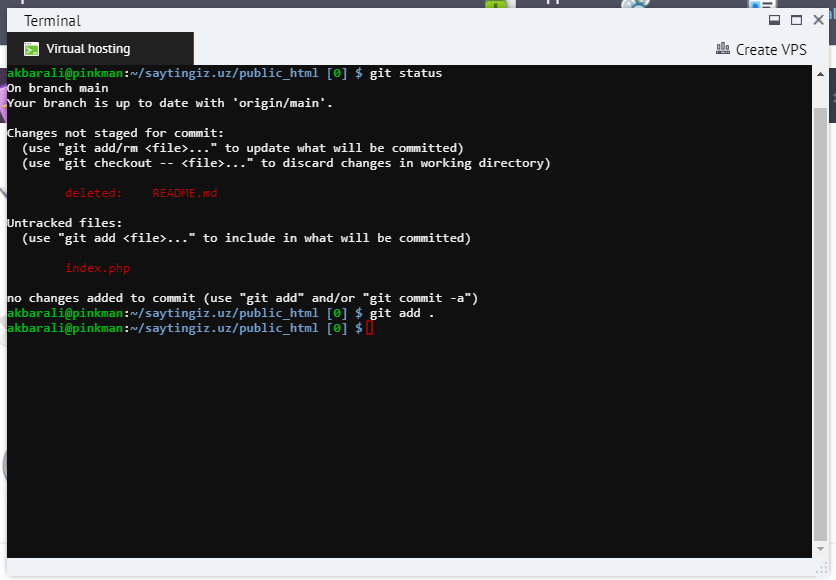Screen dimensions: 836x580
Task: Click 'Changes not staged for commit:' line
Action: 116,133
